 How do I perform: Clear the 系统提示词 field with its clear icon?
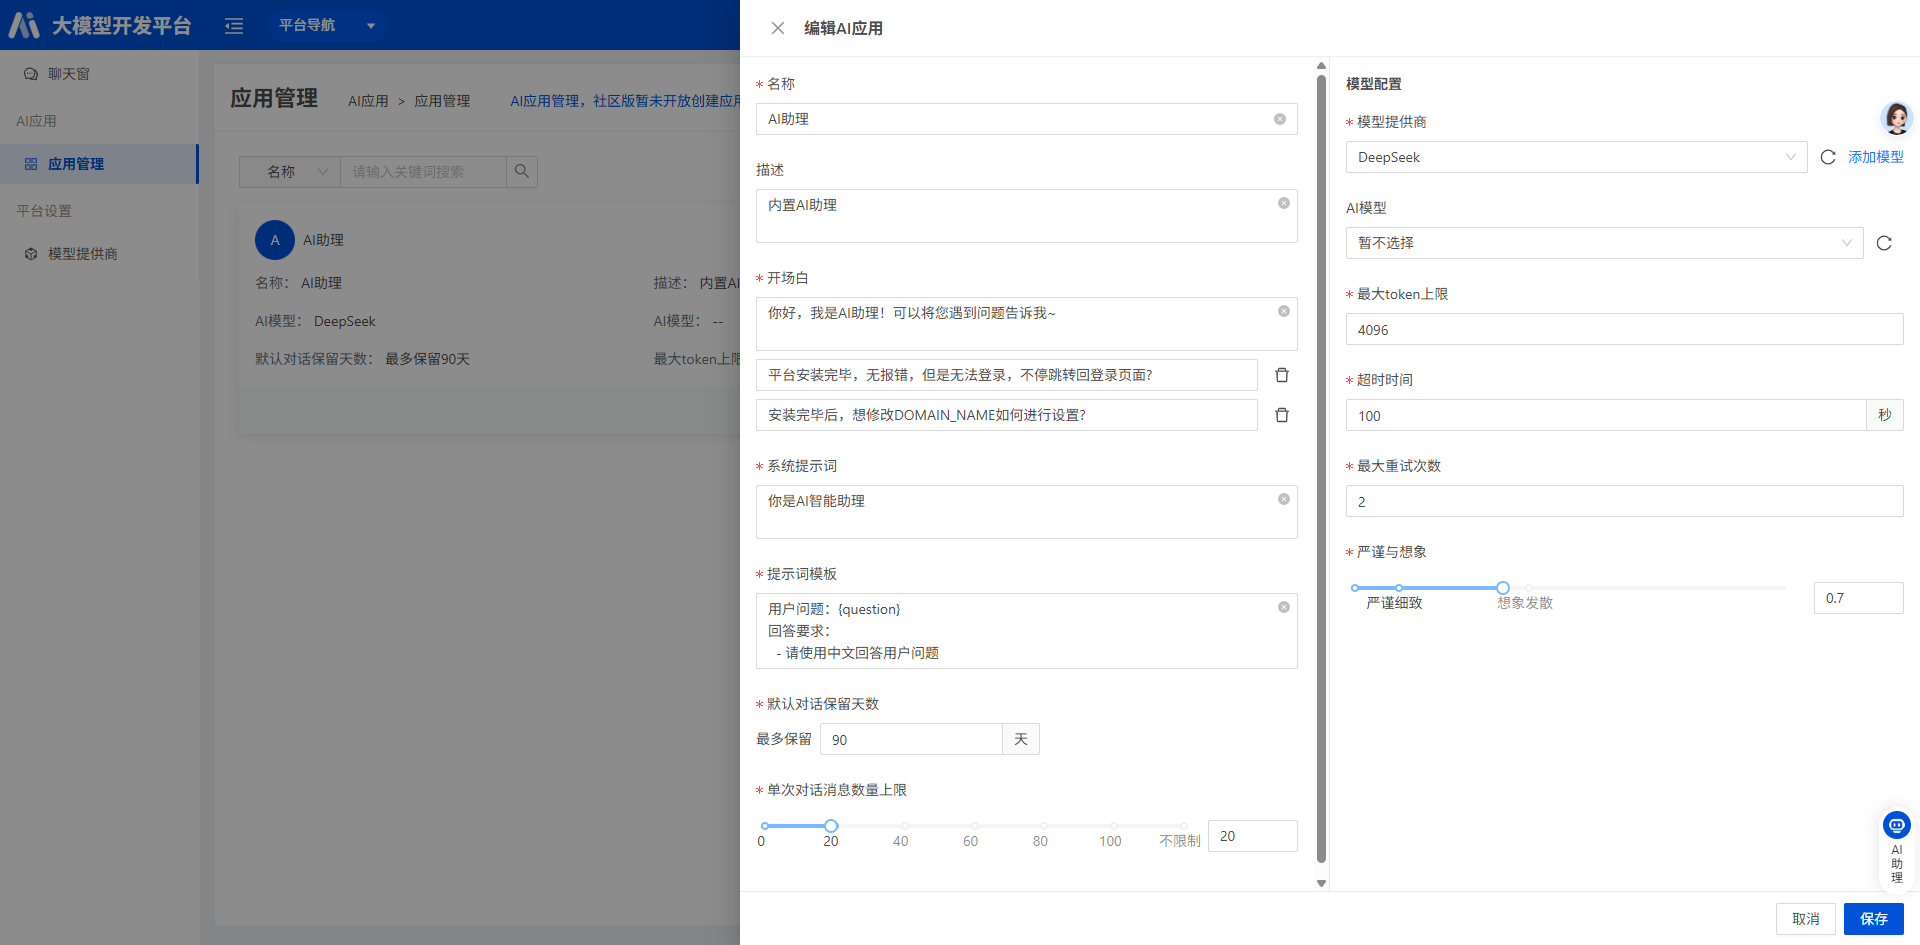1284,499
